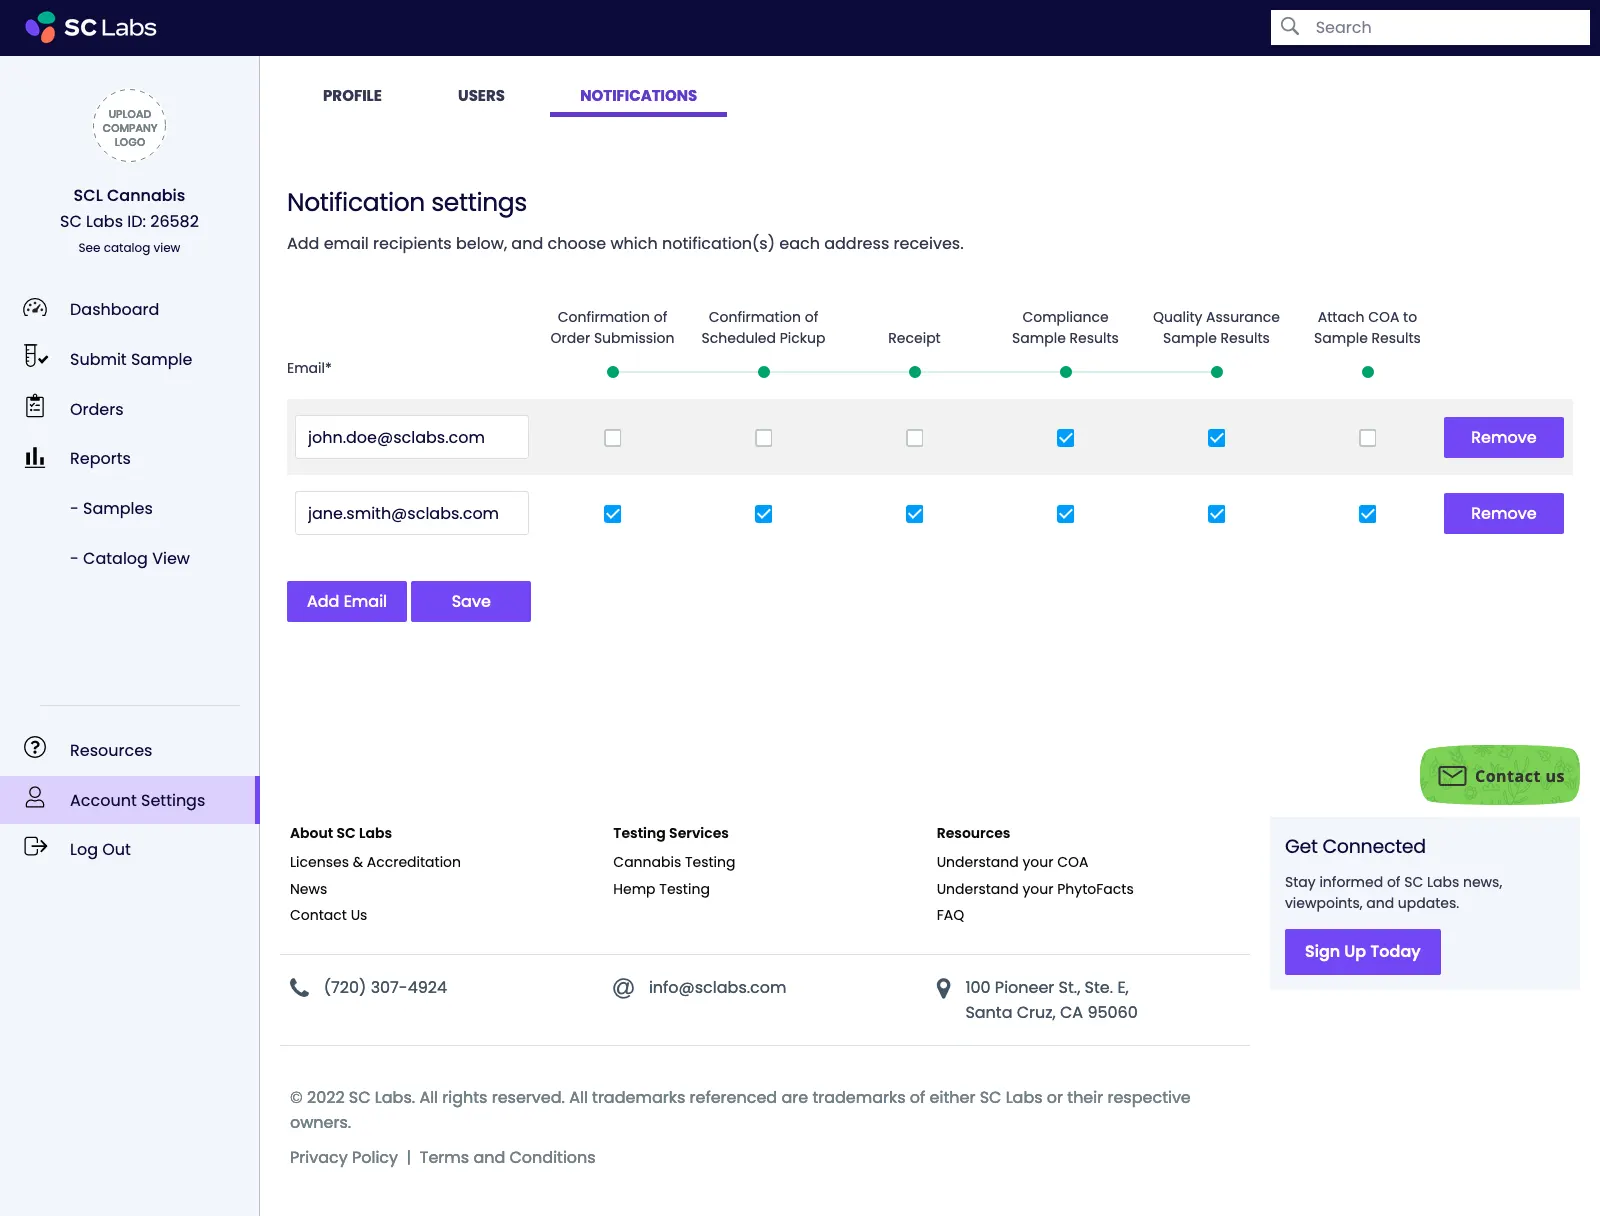
Task: Open Reports section
Action: pyautogui.click(x=100, y=458)
